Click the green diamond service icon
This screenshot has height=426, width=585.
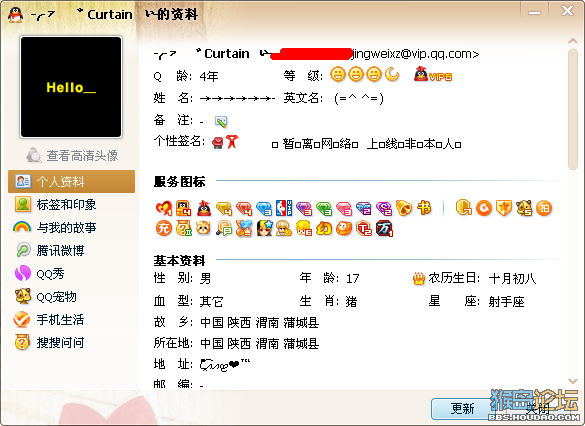click(x=324, y=208)
